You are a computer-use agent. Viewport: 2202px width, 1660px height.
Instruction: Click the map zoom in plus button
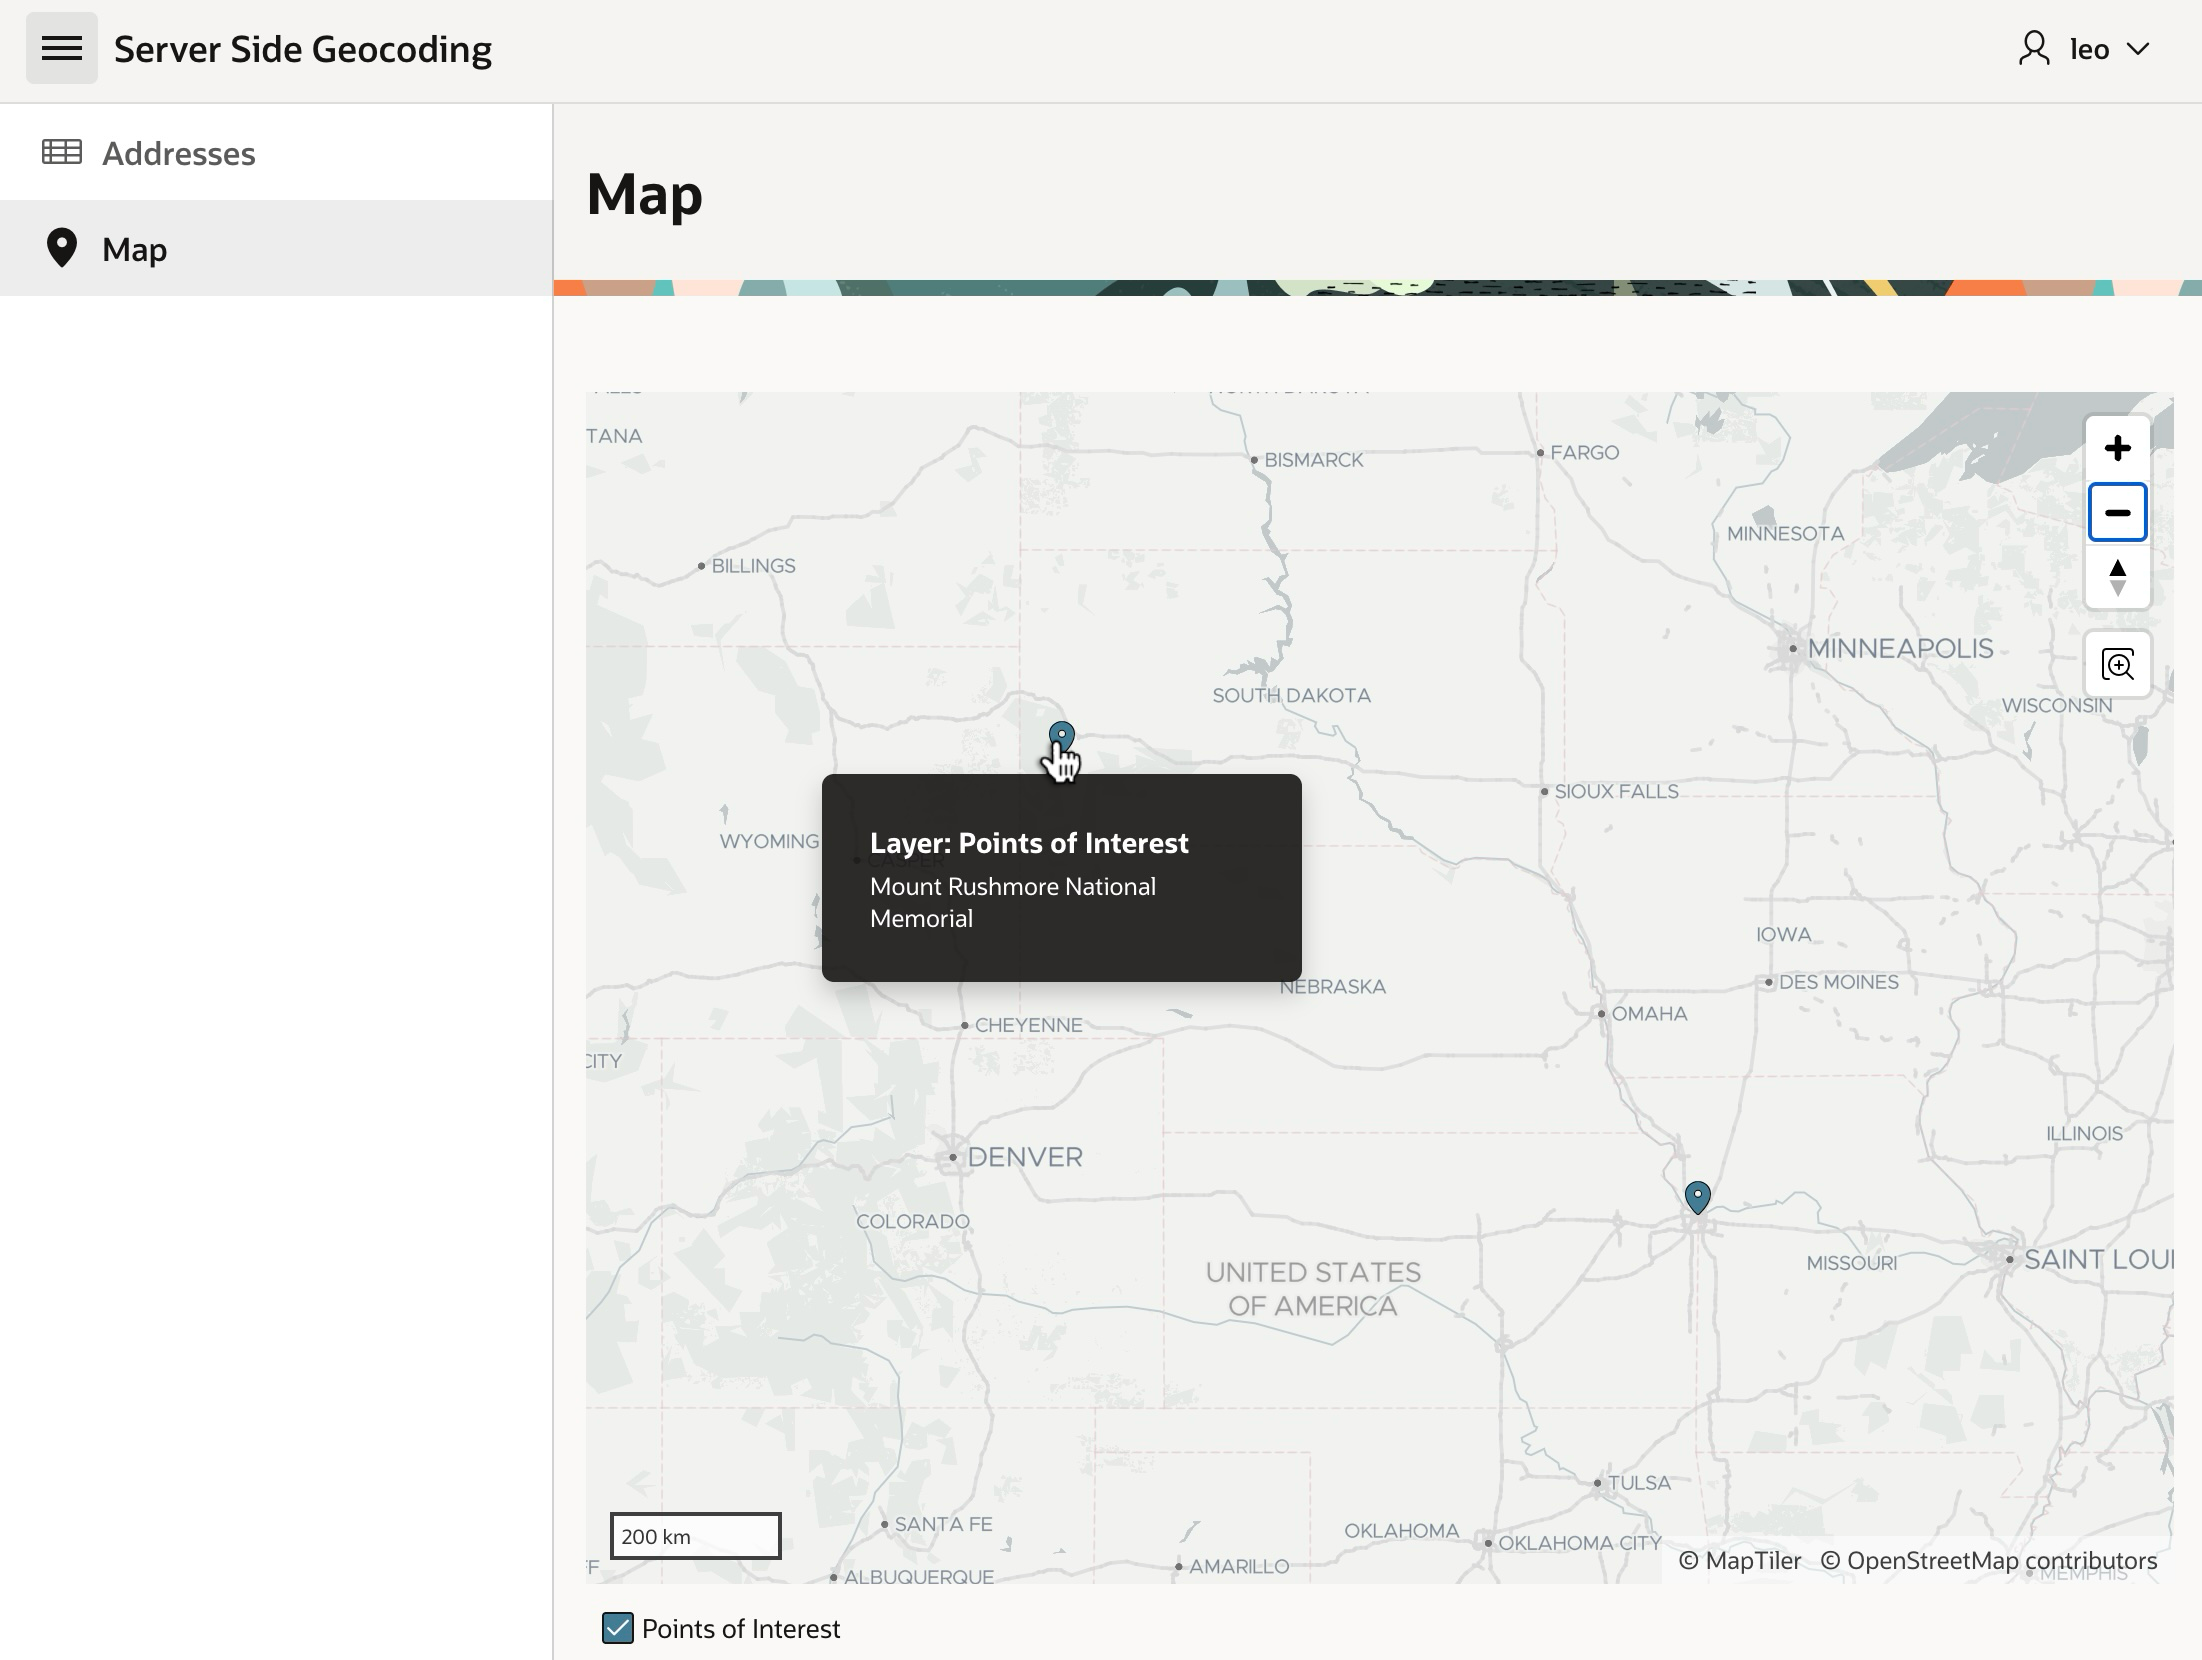pyautogui.click(x=2117, y=448)
